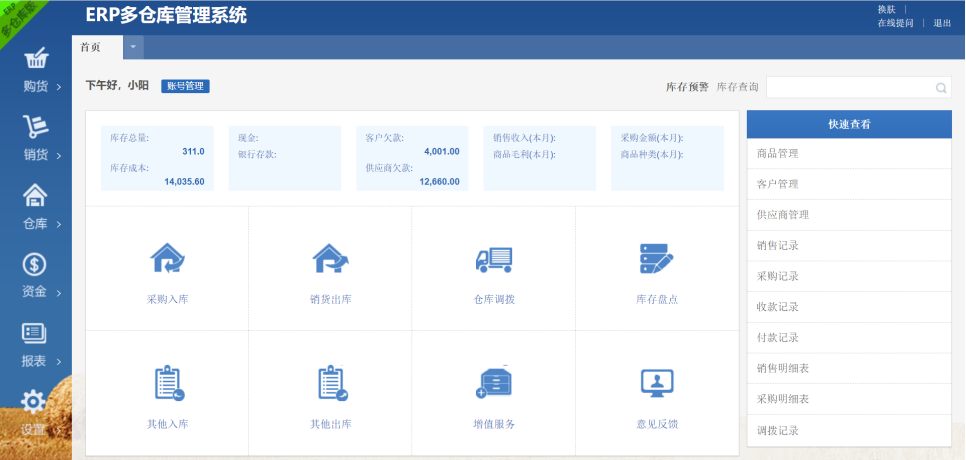
Task: Click the 仓库调拨 truck icon
Action: (494, 259)
